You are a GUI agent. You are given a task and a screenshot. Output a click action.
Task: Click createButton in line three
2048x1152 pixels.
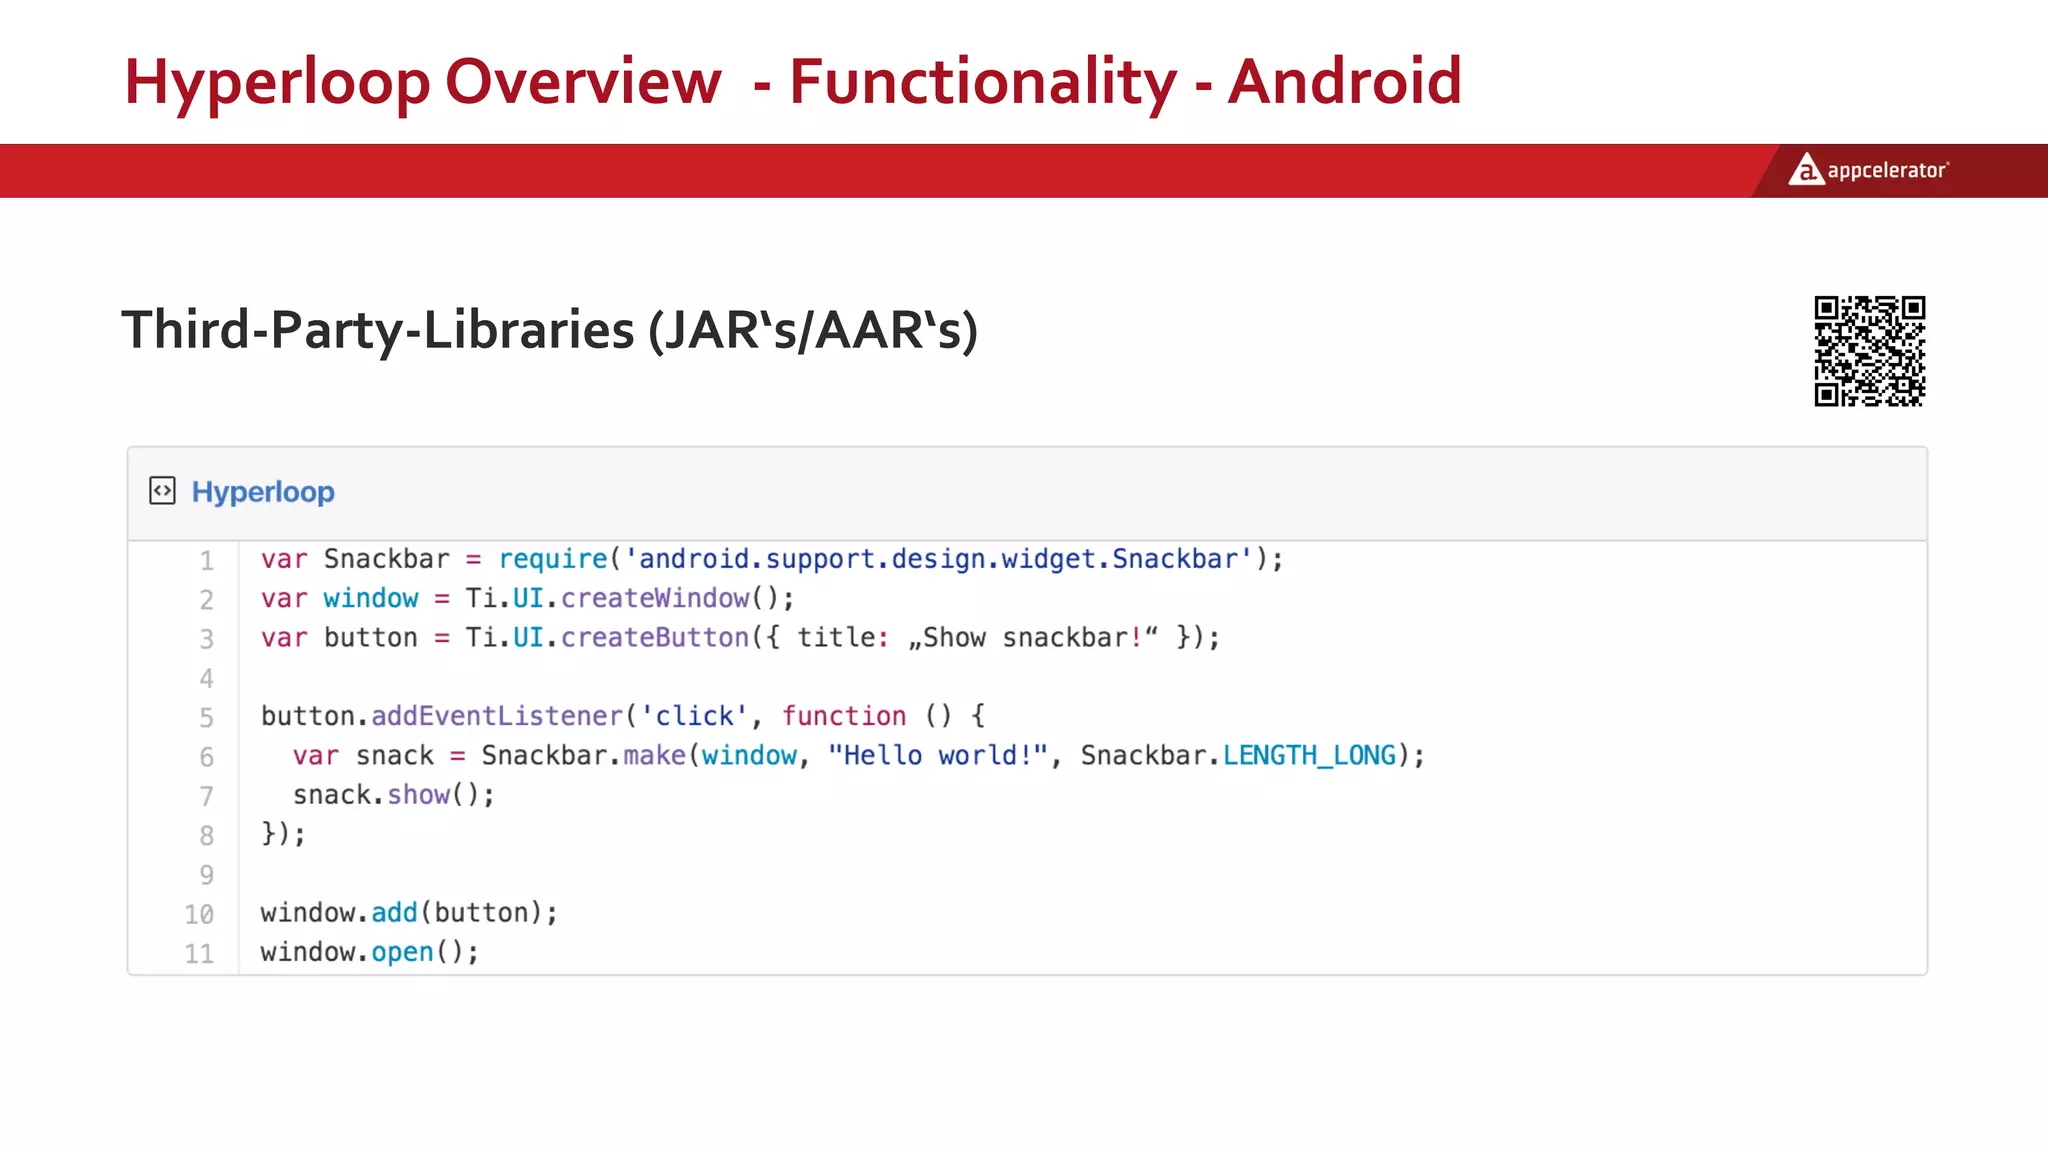click(x=655, y=637)
